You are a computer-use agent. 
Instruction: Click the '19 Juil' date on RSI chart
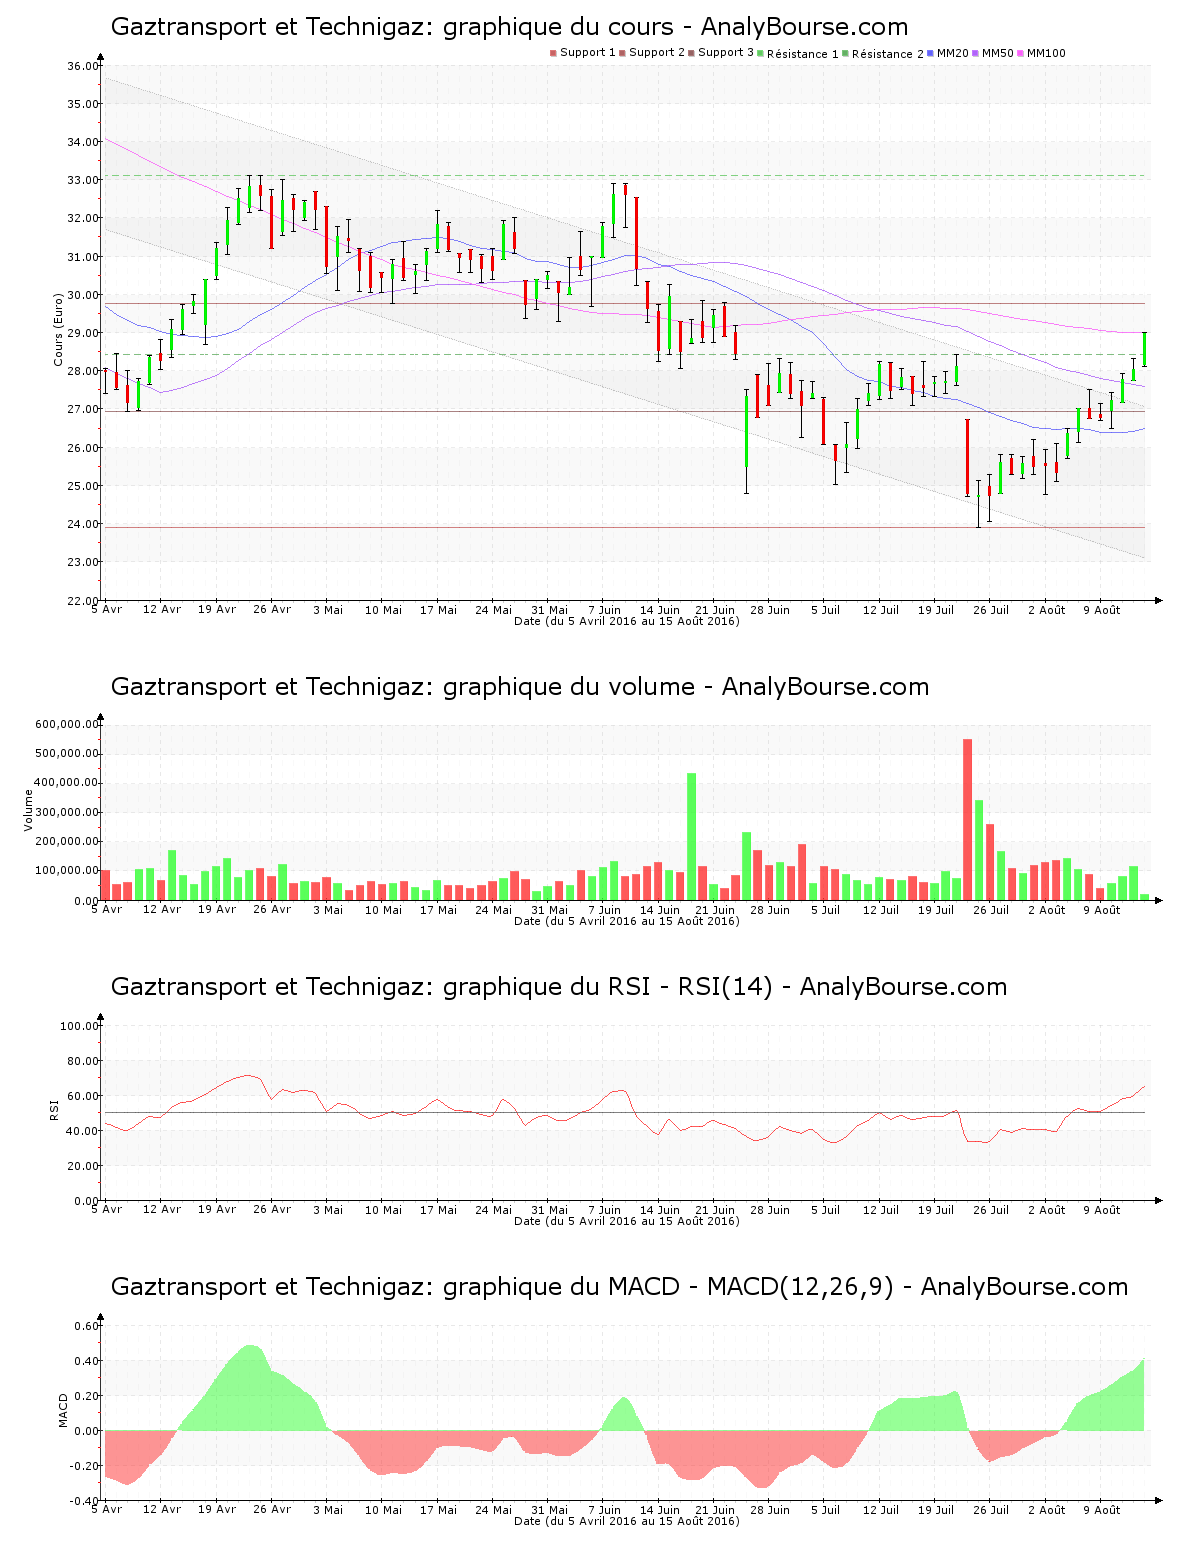tap(936, 1209)
